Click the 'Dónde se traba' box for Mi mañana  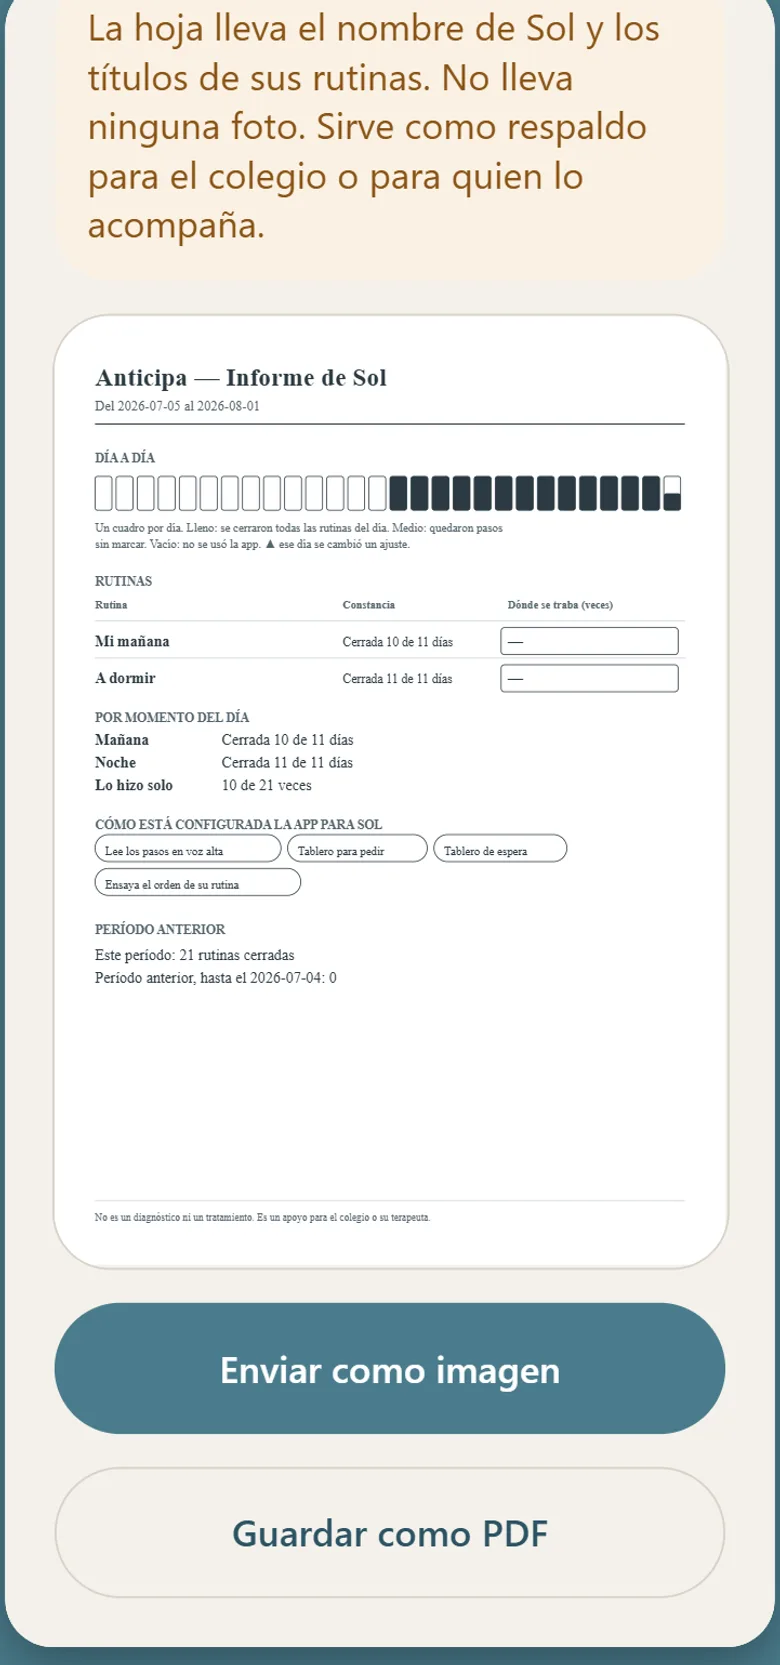click(590, 641)
